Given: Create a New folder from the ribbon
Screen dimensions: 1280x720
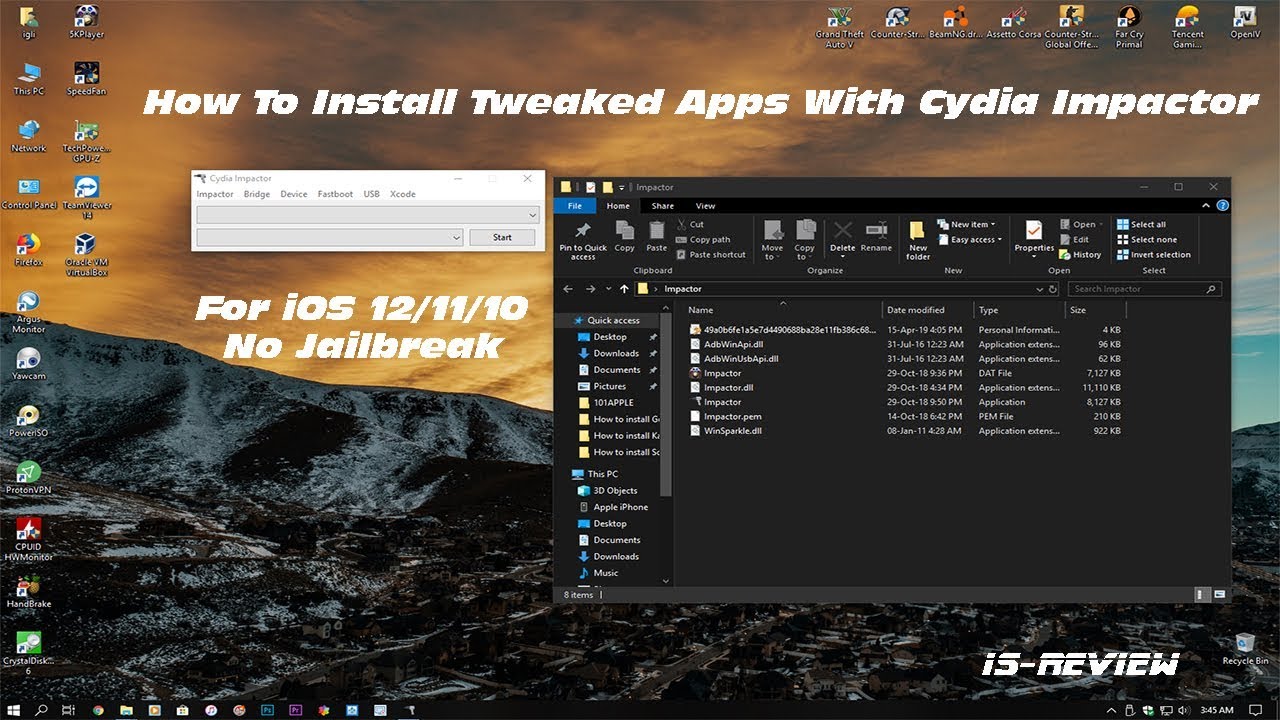Looking at the screenshot, I should tap(918, 240).
